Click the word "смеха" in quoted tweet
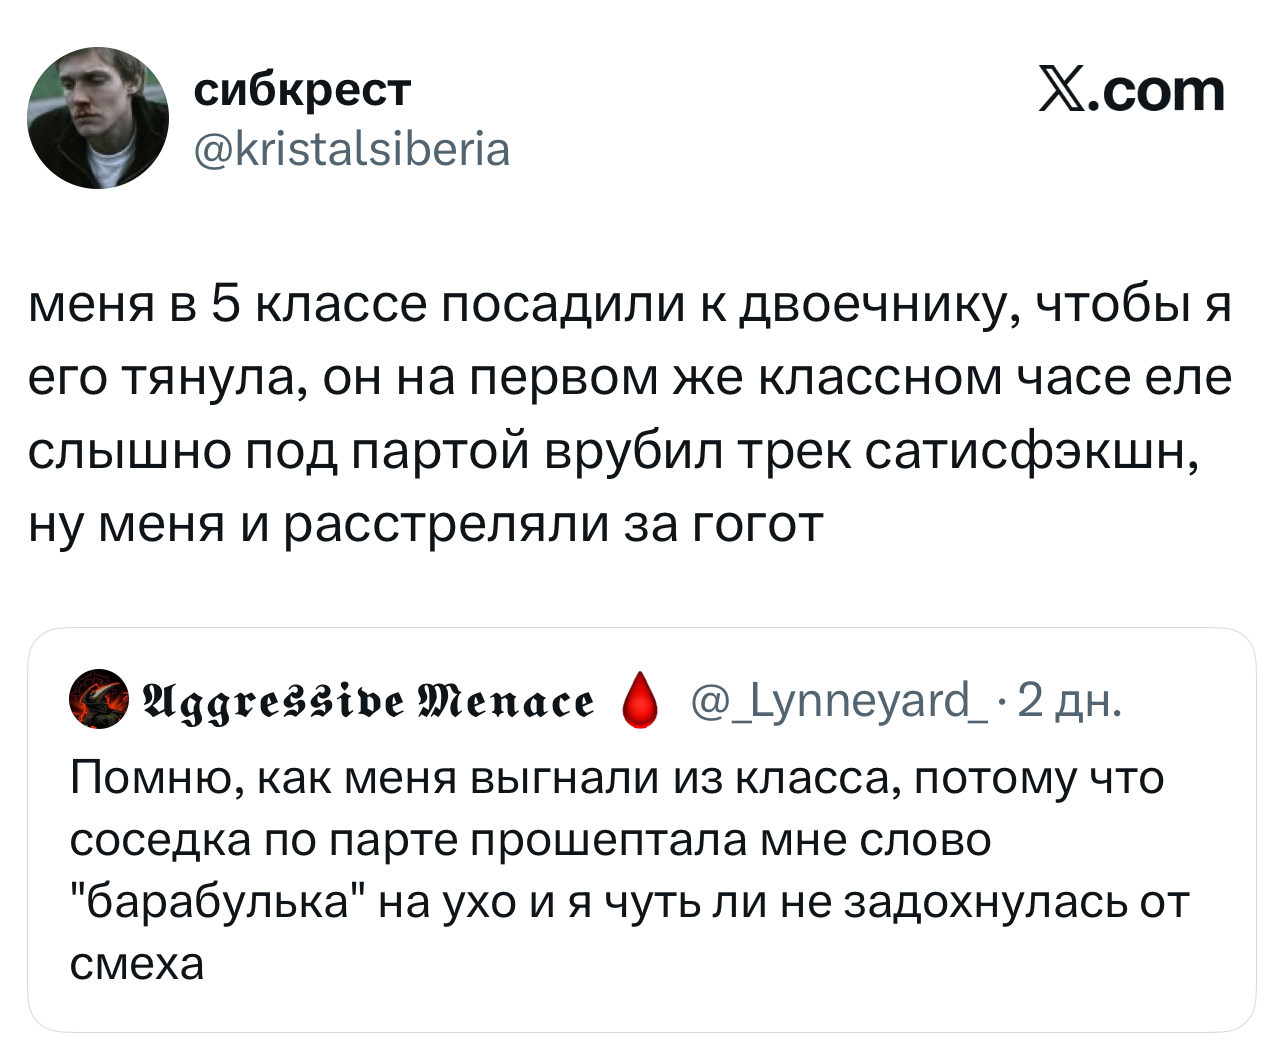 click(x=137, y=964)
